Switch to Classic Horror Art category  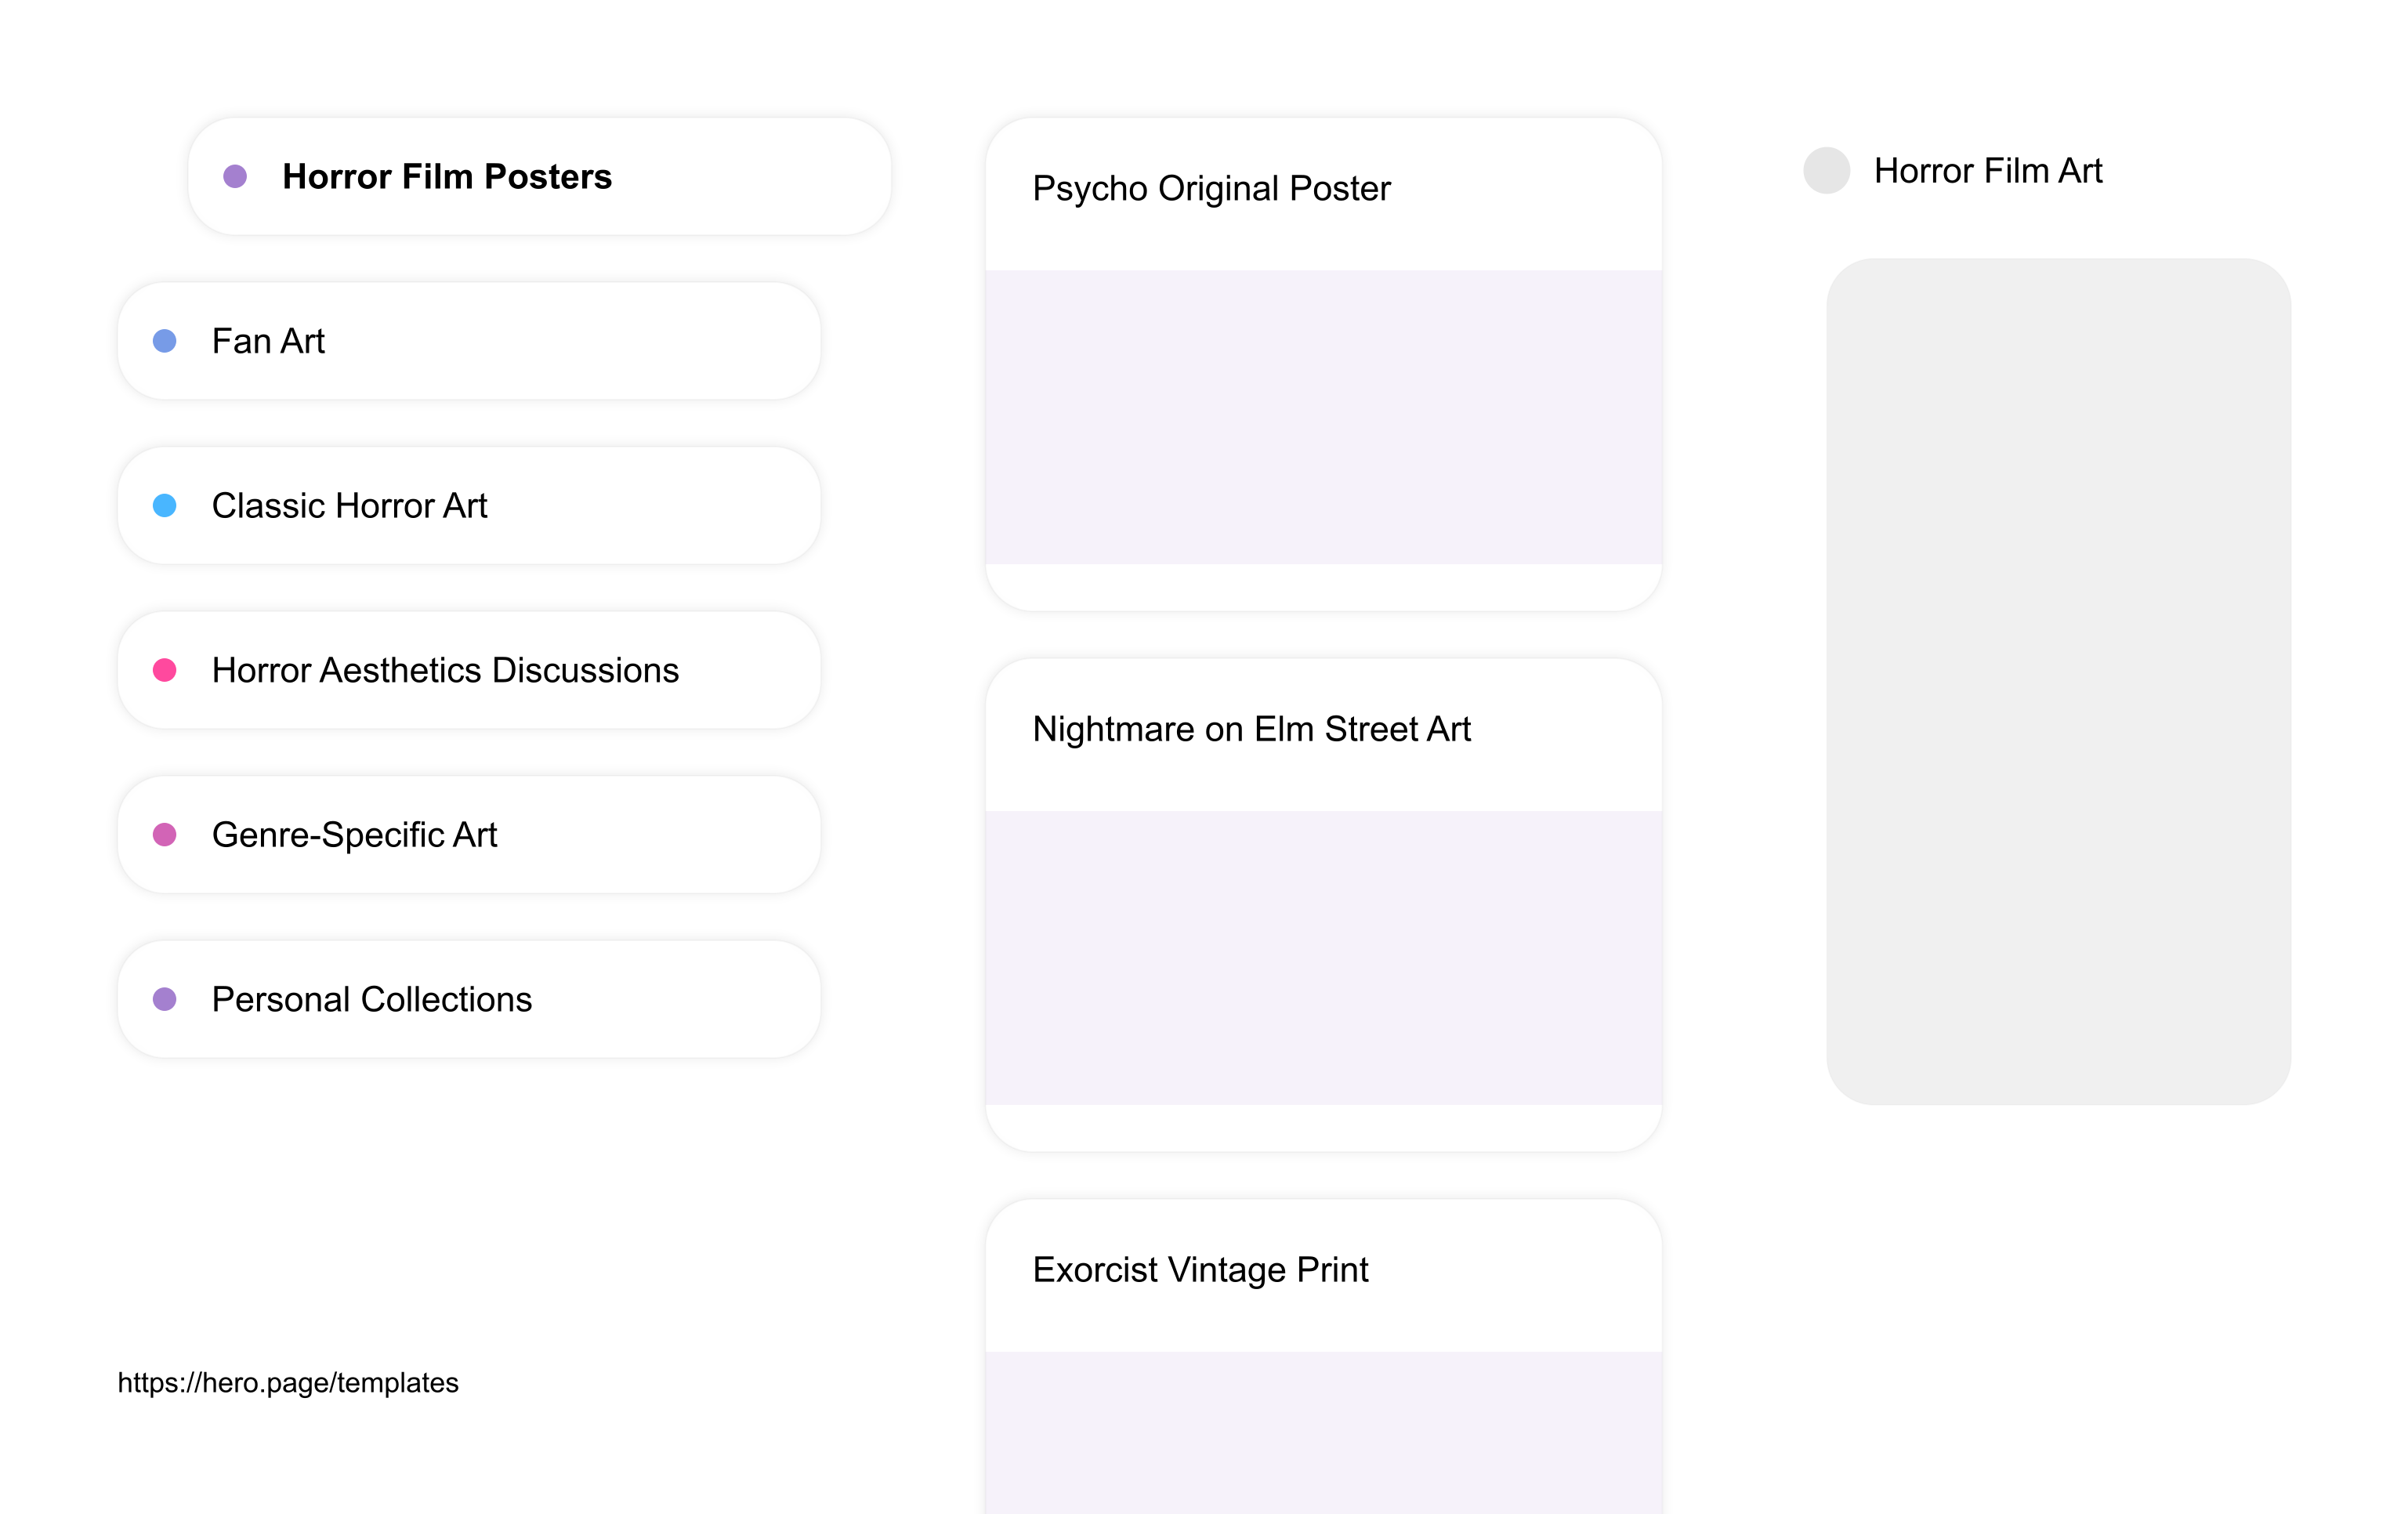click(x=469, y=506)
